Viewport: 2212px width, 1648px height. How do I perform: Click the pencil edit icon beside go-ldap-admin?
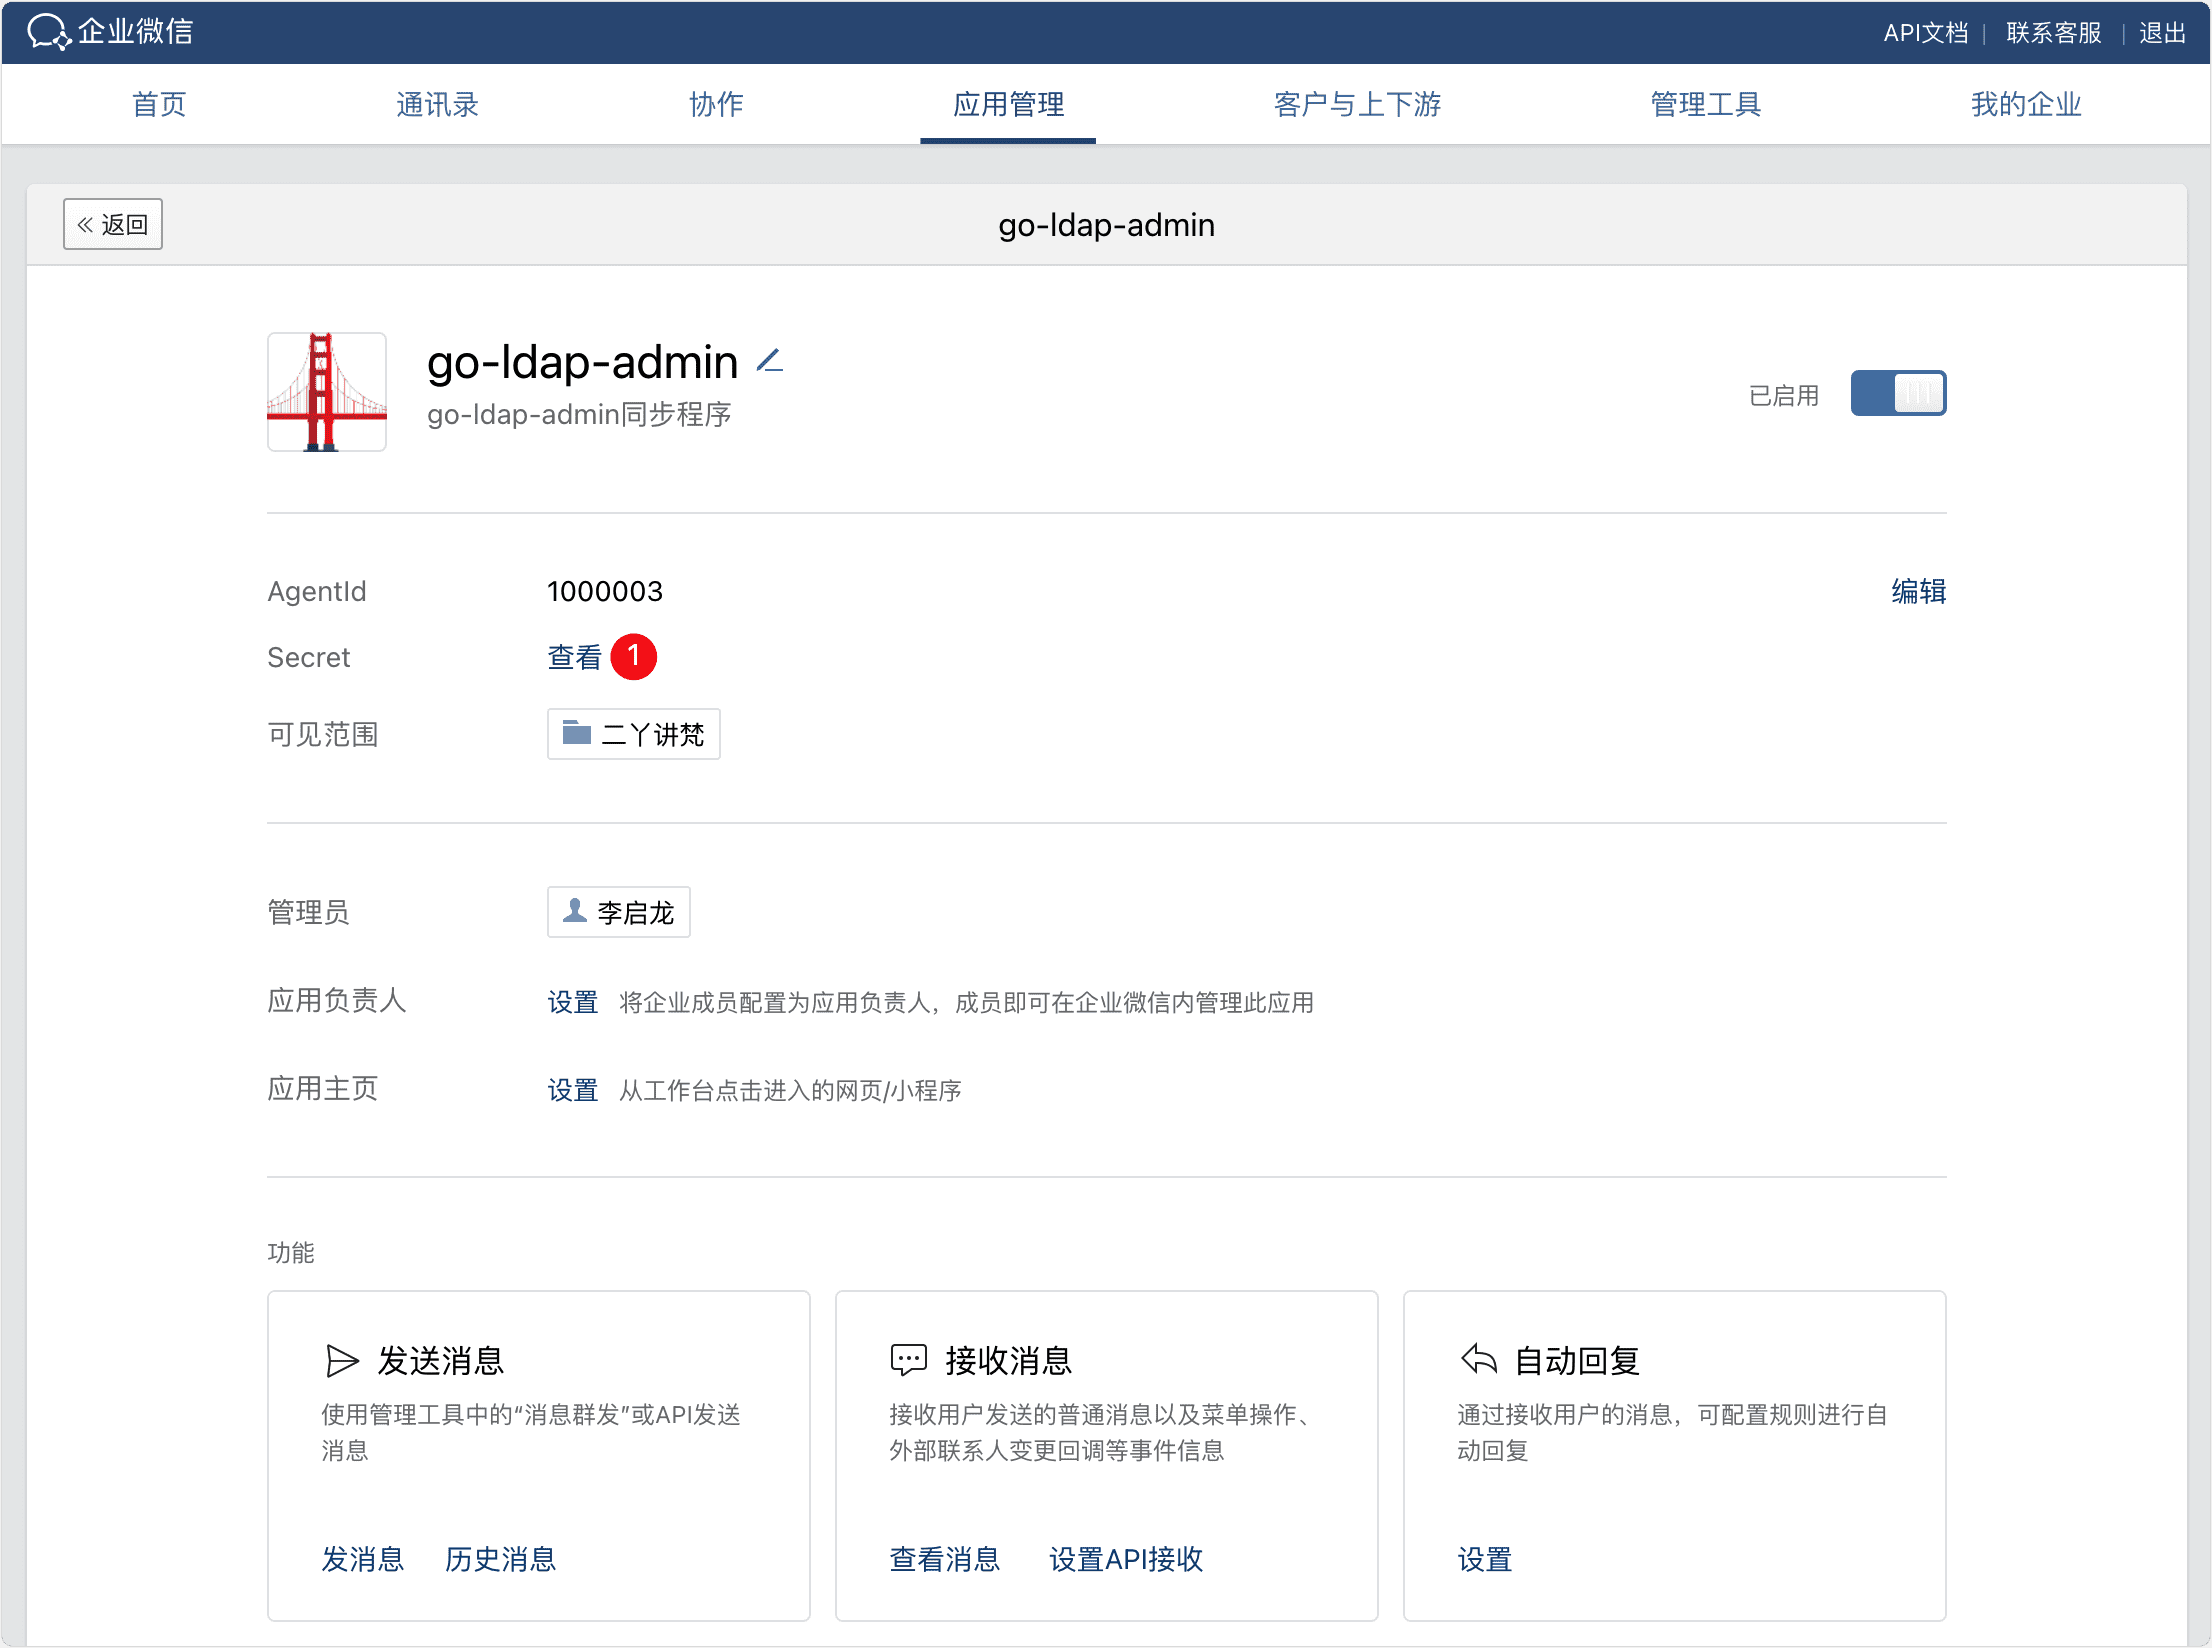click(x=769, y=360)
